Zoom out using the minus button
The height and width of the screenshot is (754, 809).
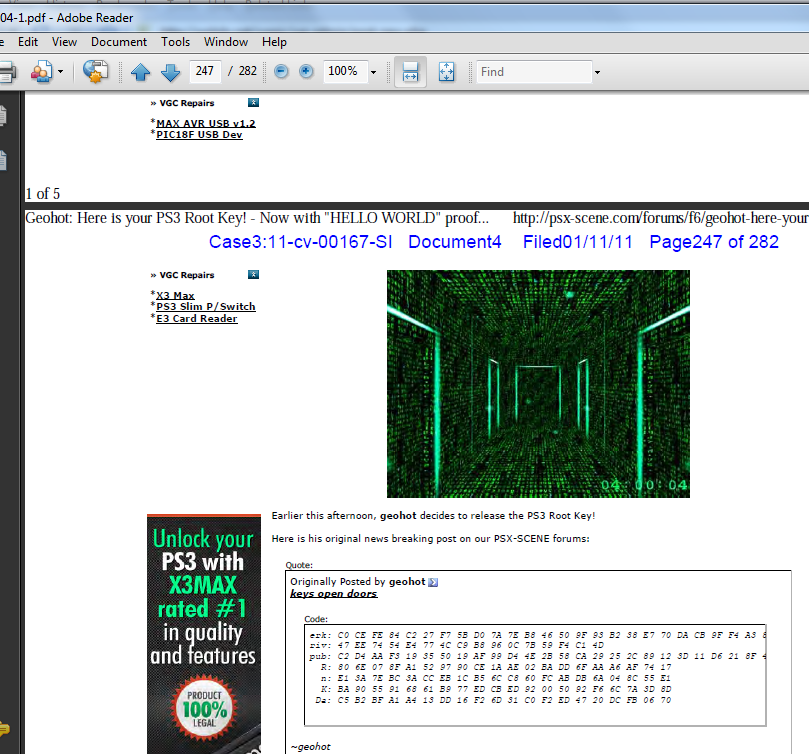[281, 72]
